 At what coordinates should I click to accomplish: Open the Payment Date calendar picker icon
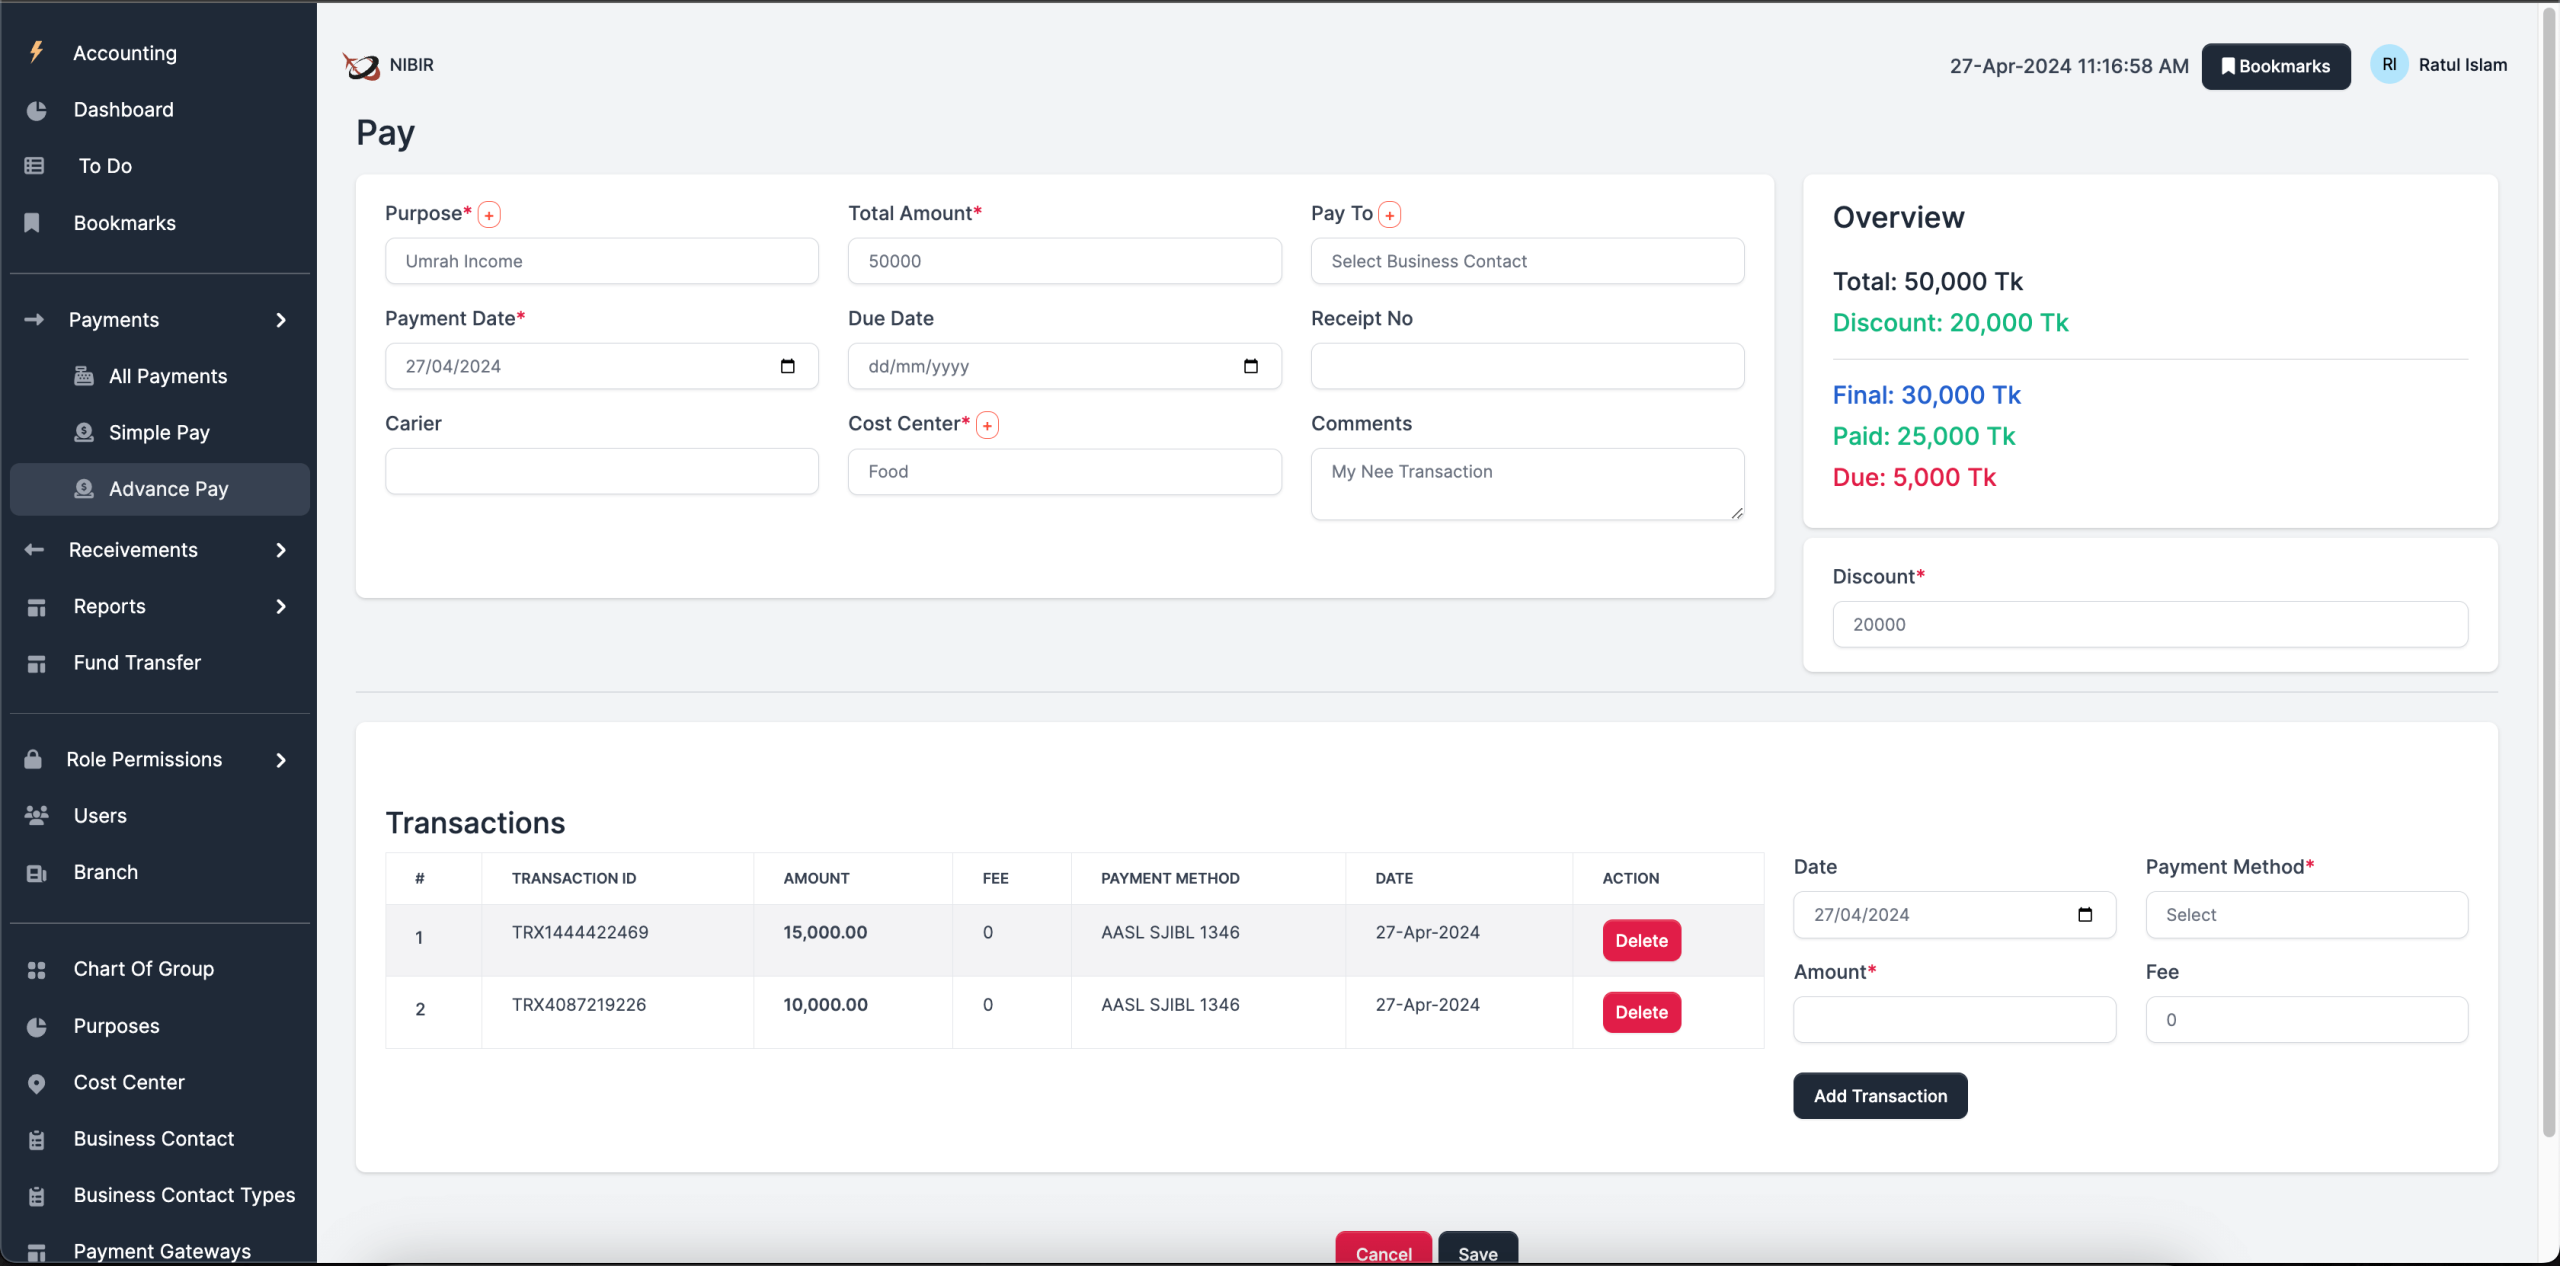(787, 366)
